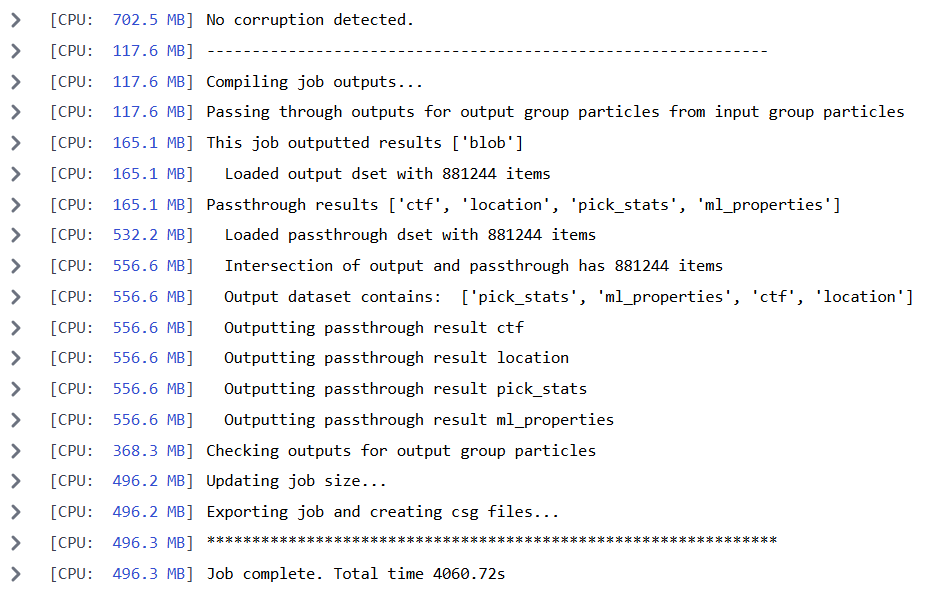Expand the 'Updating job size' log line

[16, 481]
